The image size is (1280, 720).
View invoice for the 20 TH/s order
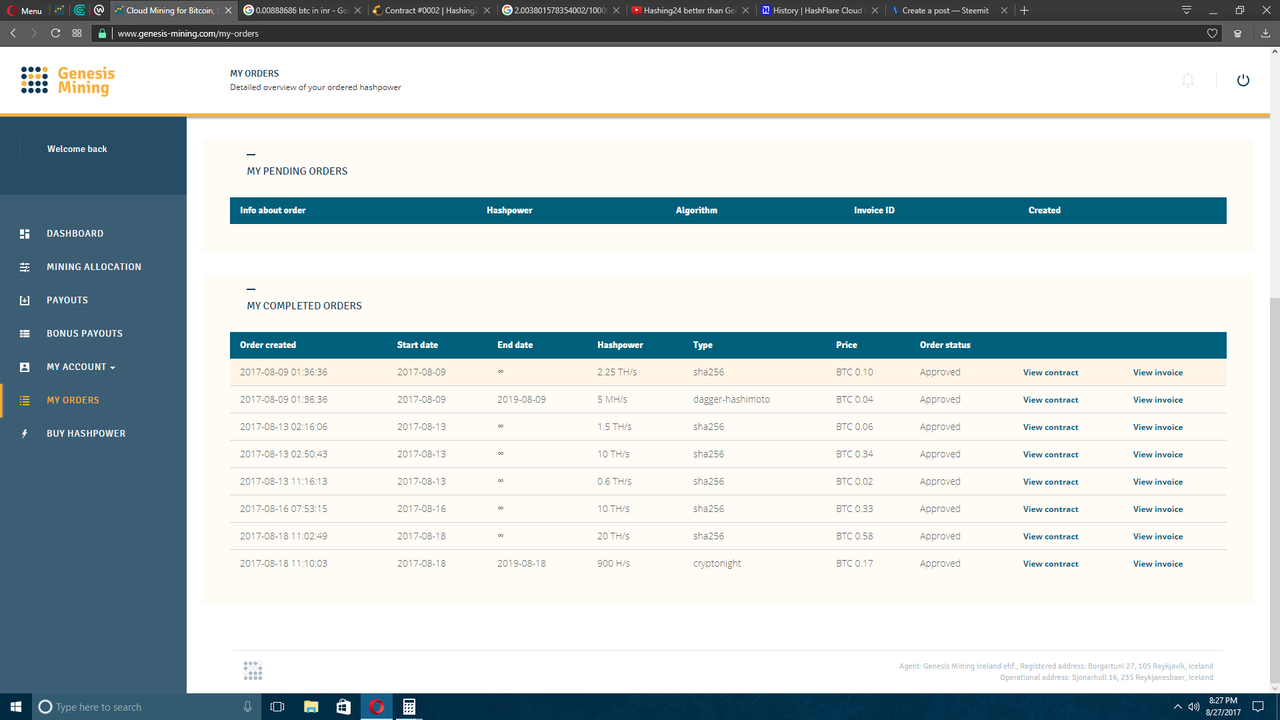(1157, 536)
